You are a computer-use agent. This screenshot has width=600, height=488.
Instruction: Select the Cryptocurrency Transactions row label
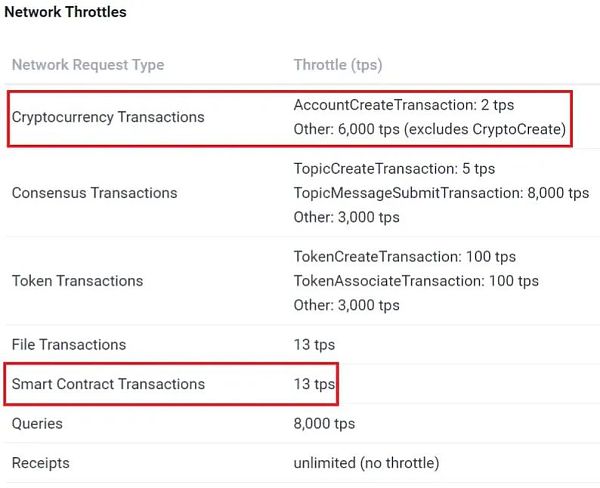click(108, 117)
